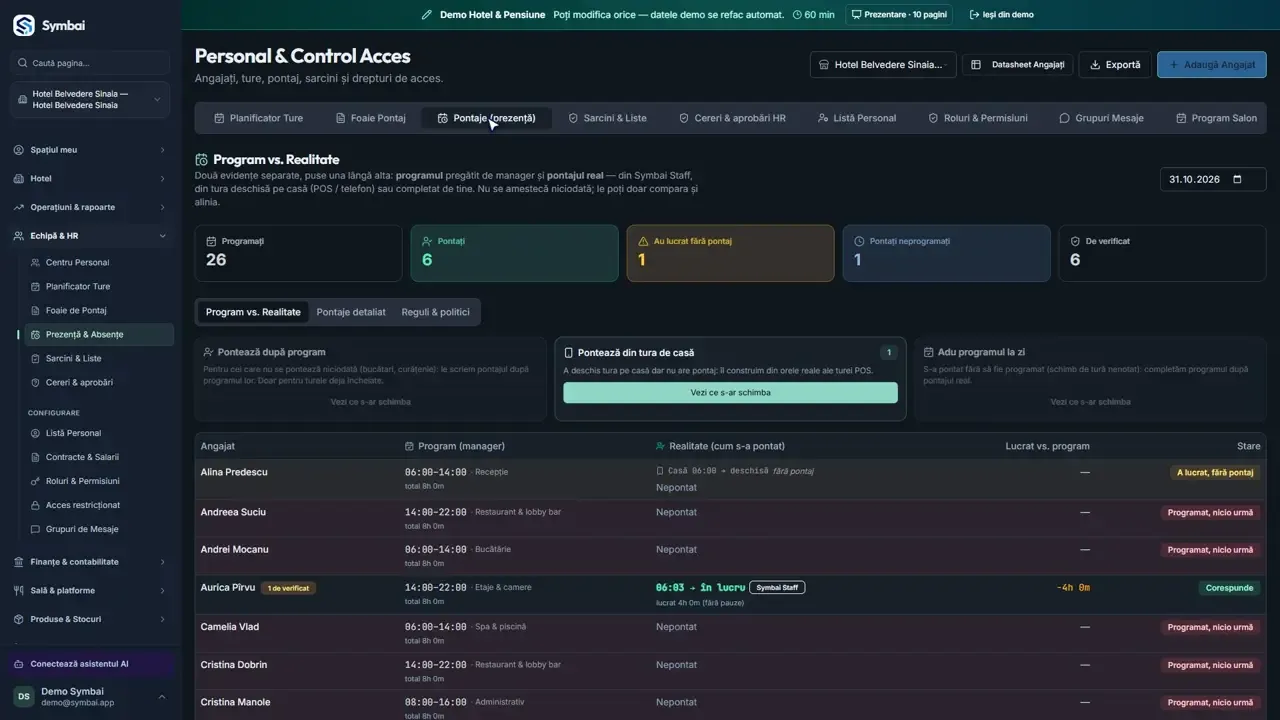This screenshot has width=1280, height=720.
Task: Click the Listă Personal sidebar icon
Action: coord(36,434)
